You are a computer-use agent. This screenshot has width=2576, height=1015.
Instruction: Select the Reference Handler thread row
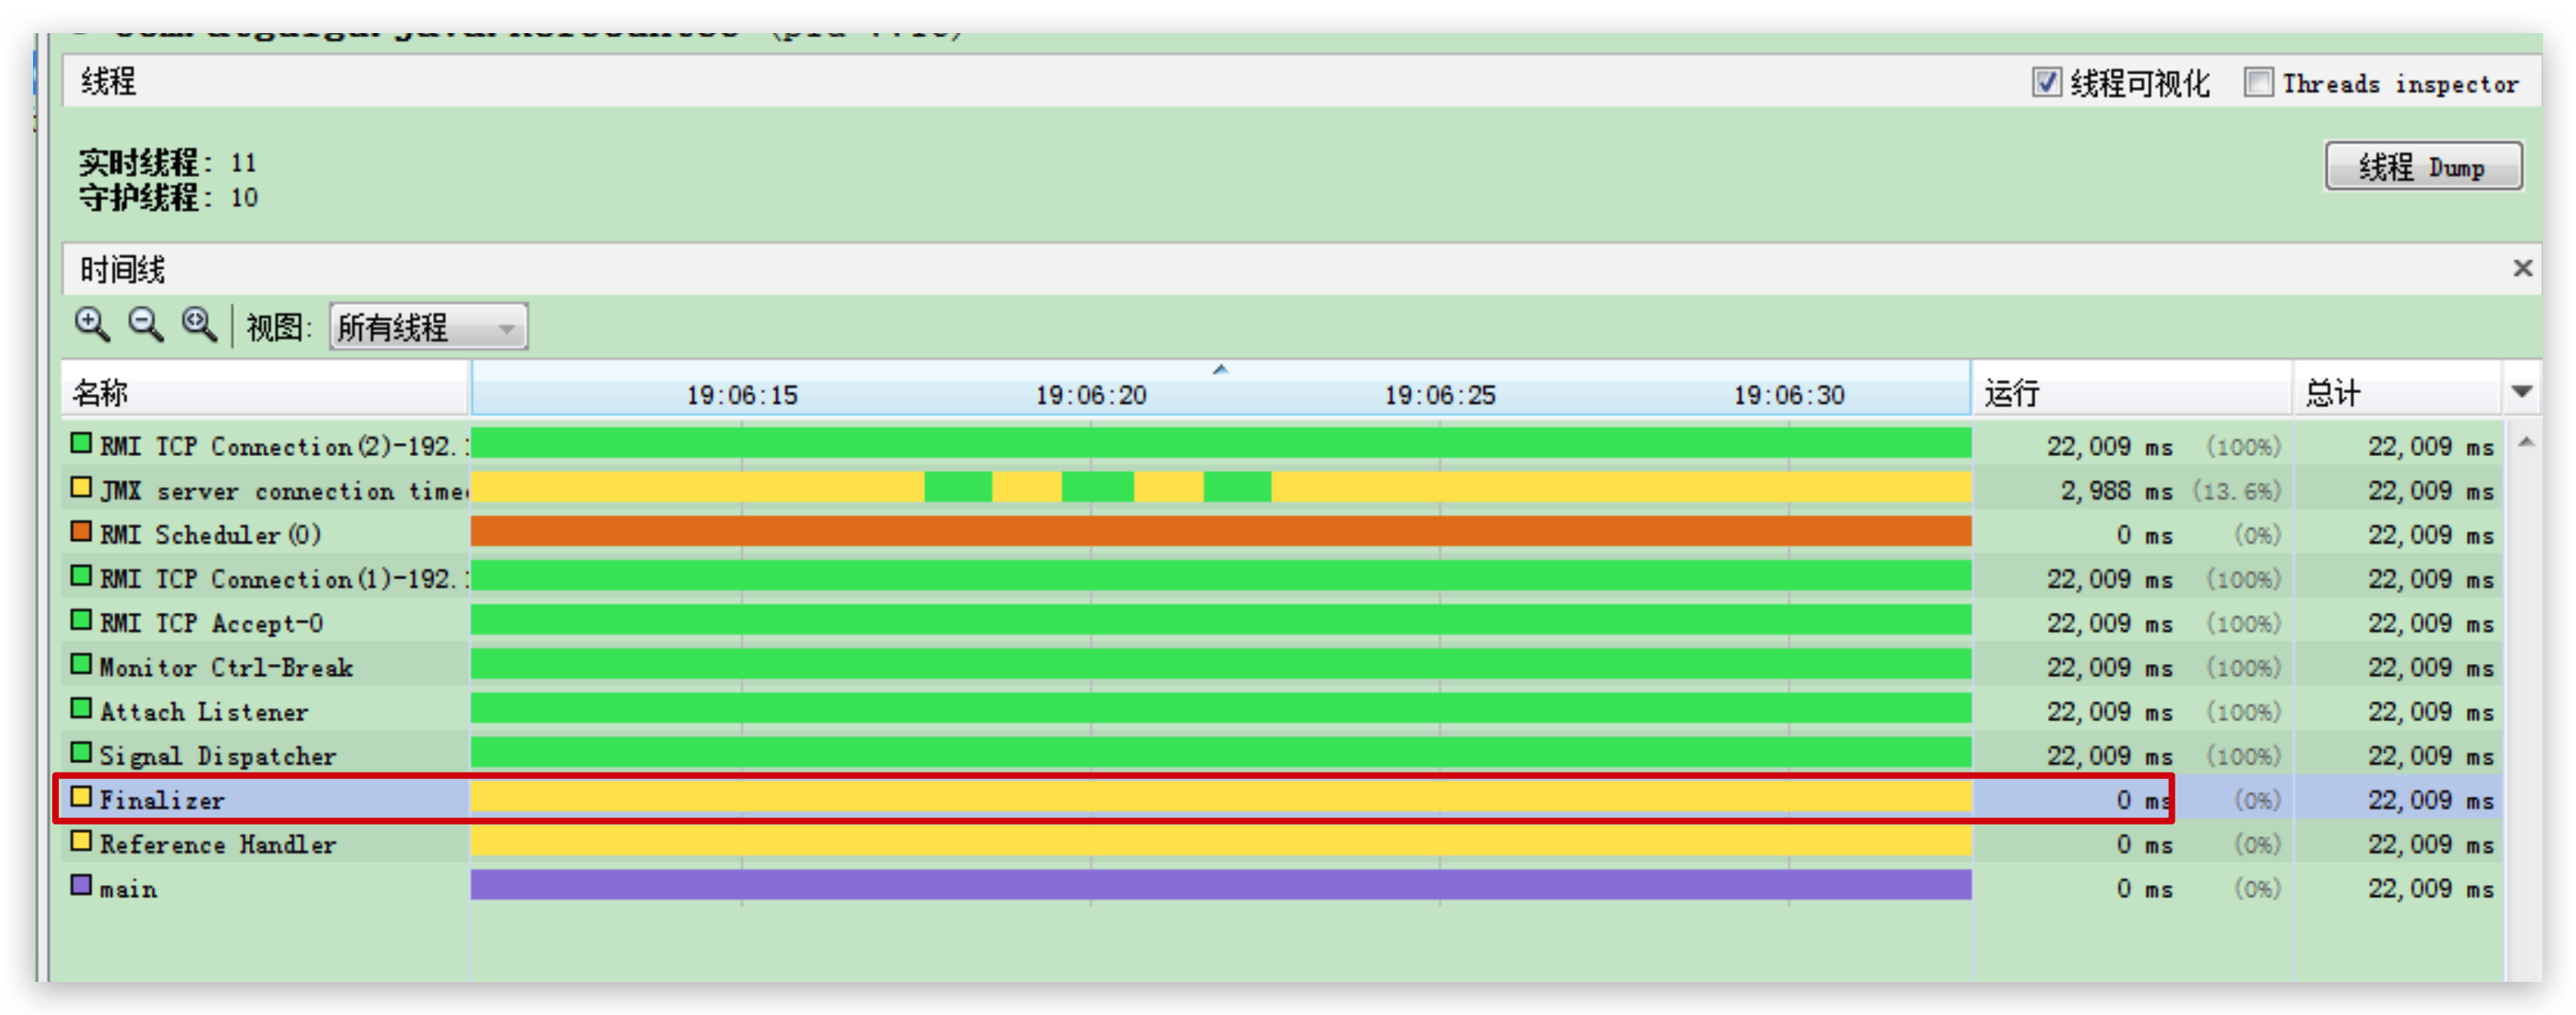point(218,844)
